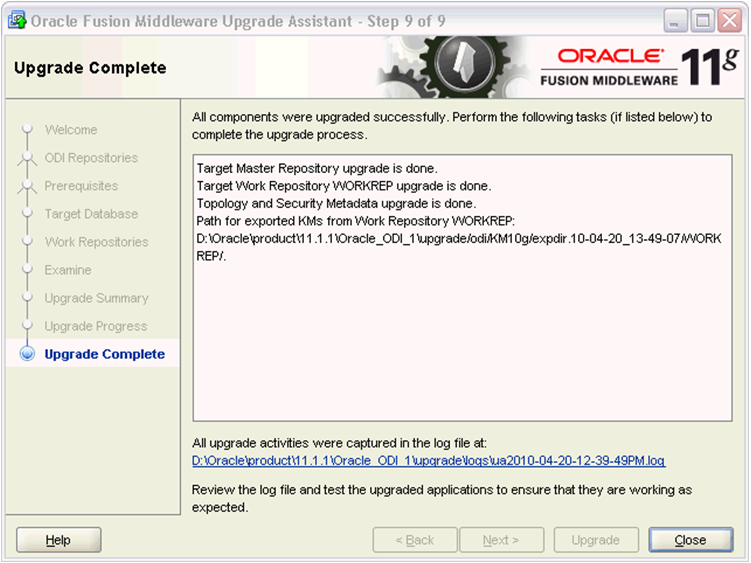Click 'Target Work Repository WORKREP upgrade is done.' line
This screenshot has height=563, width=751.
click(x=344, y=186)
